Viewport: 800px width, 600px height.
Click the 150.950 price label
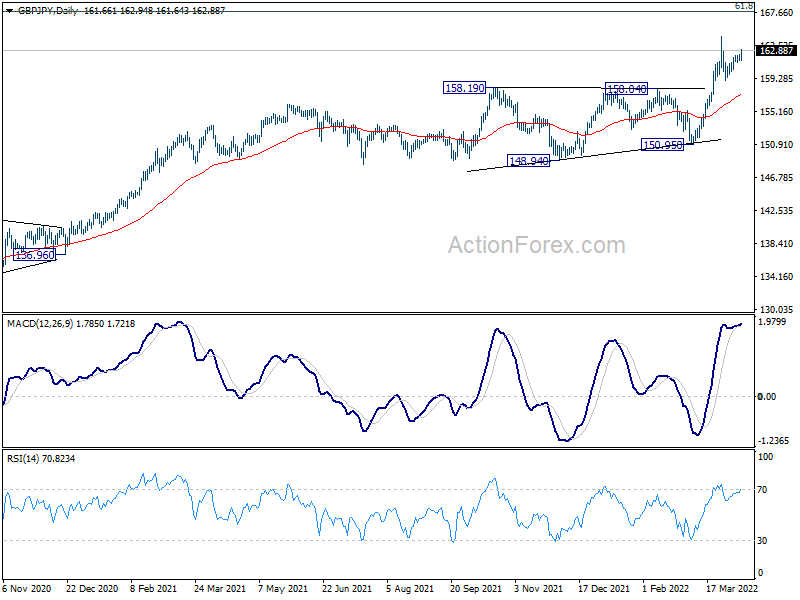(x=662, y=145)
